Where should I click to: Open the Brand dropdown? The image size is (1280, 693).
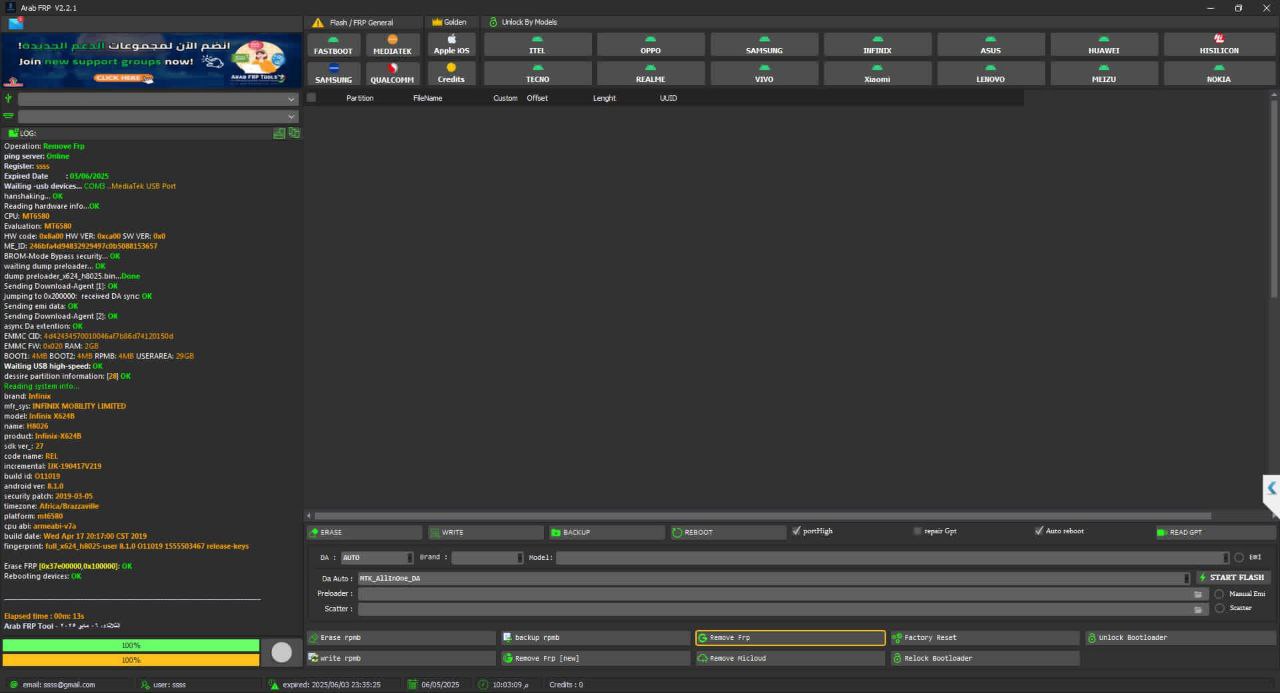487,558
